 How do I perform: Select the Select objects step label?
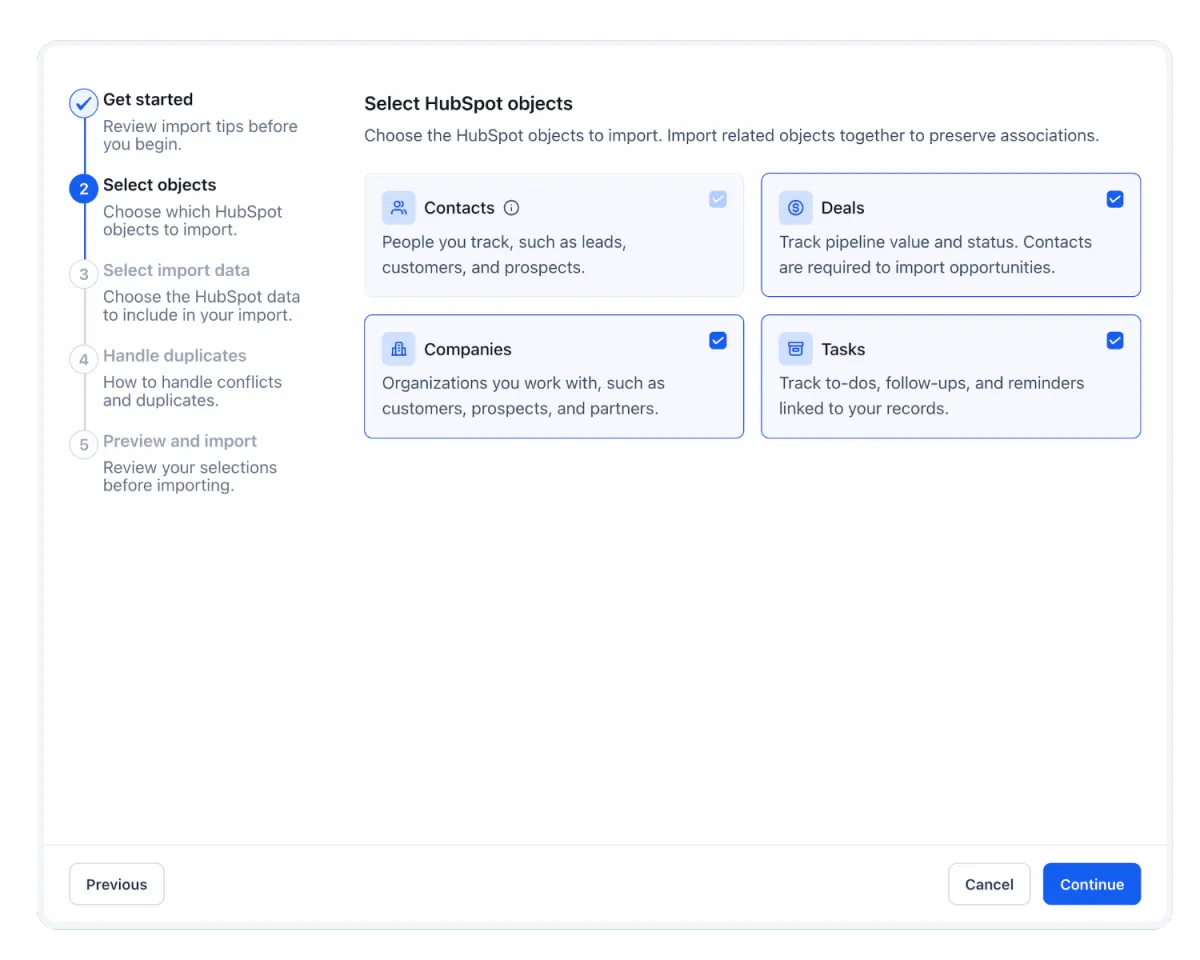tap(160, 185)
